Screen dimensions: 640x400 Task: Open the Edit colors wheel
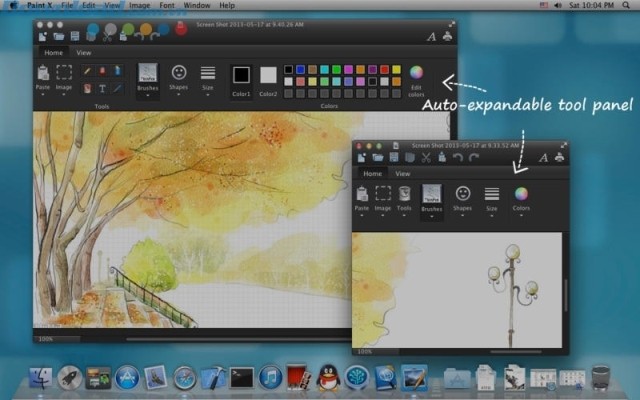pyautogui.click(x=416, y=73)
